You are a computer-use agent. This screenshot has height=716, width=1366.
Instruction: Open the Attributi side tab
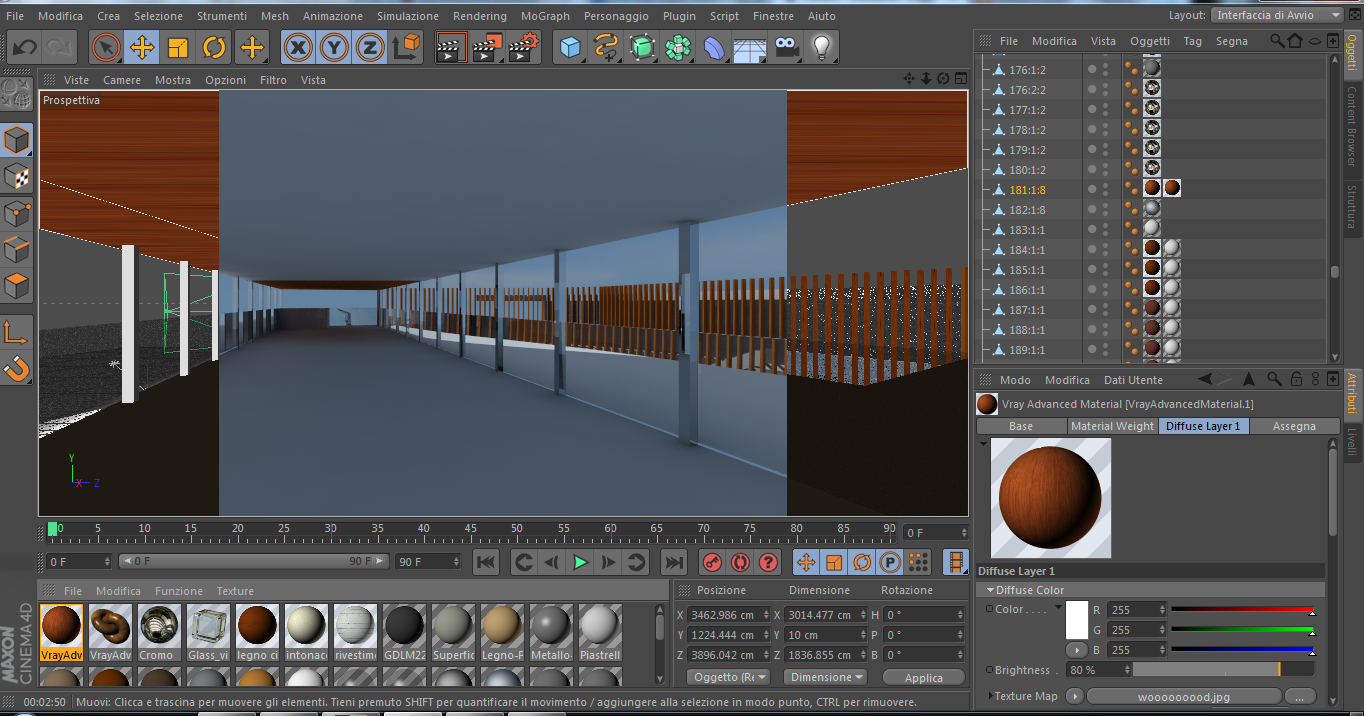1352,395
